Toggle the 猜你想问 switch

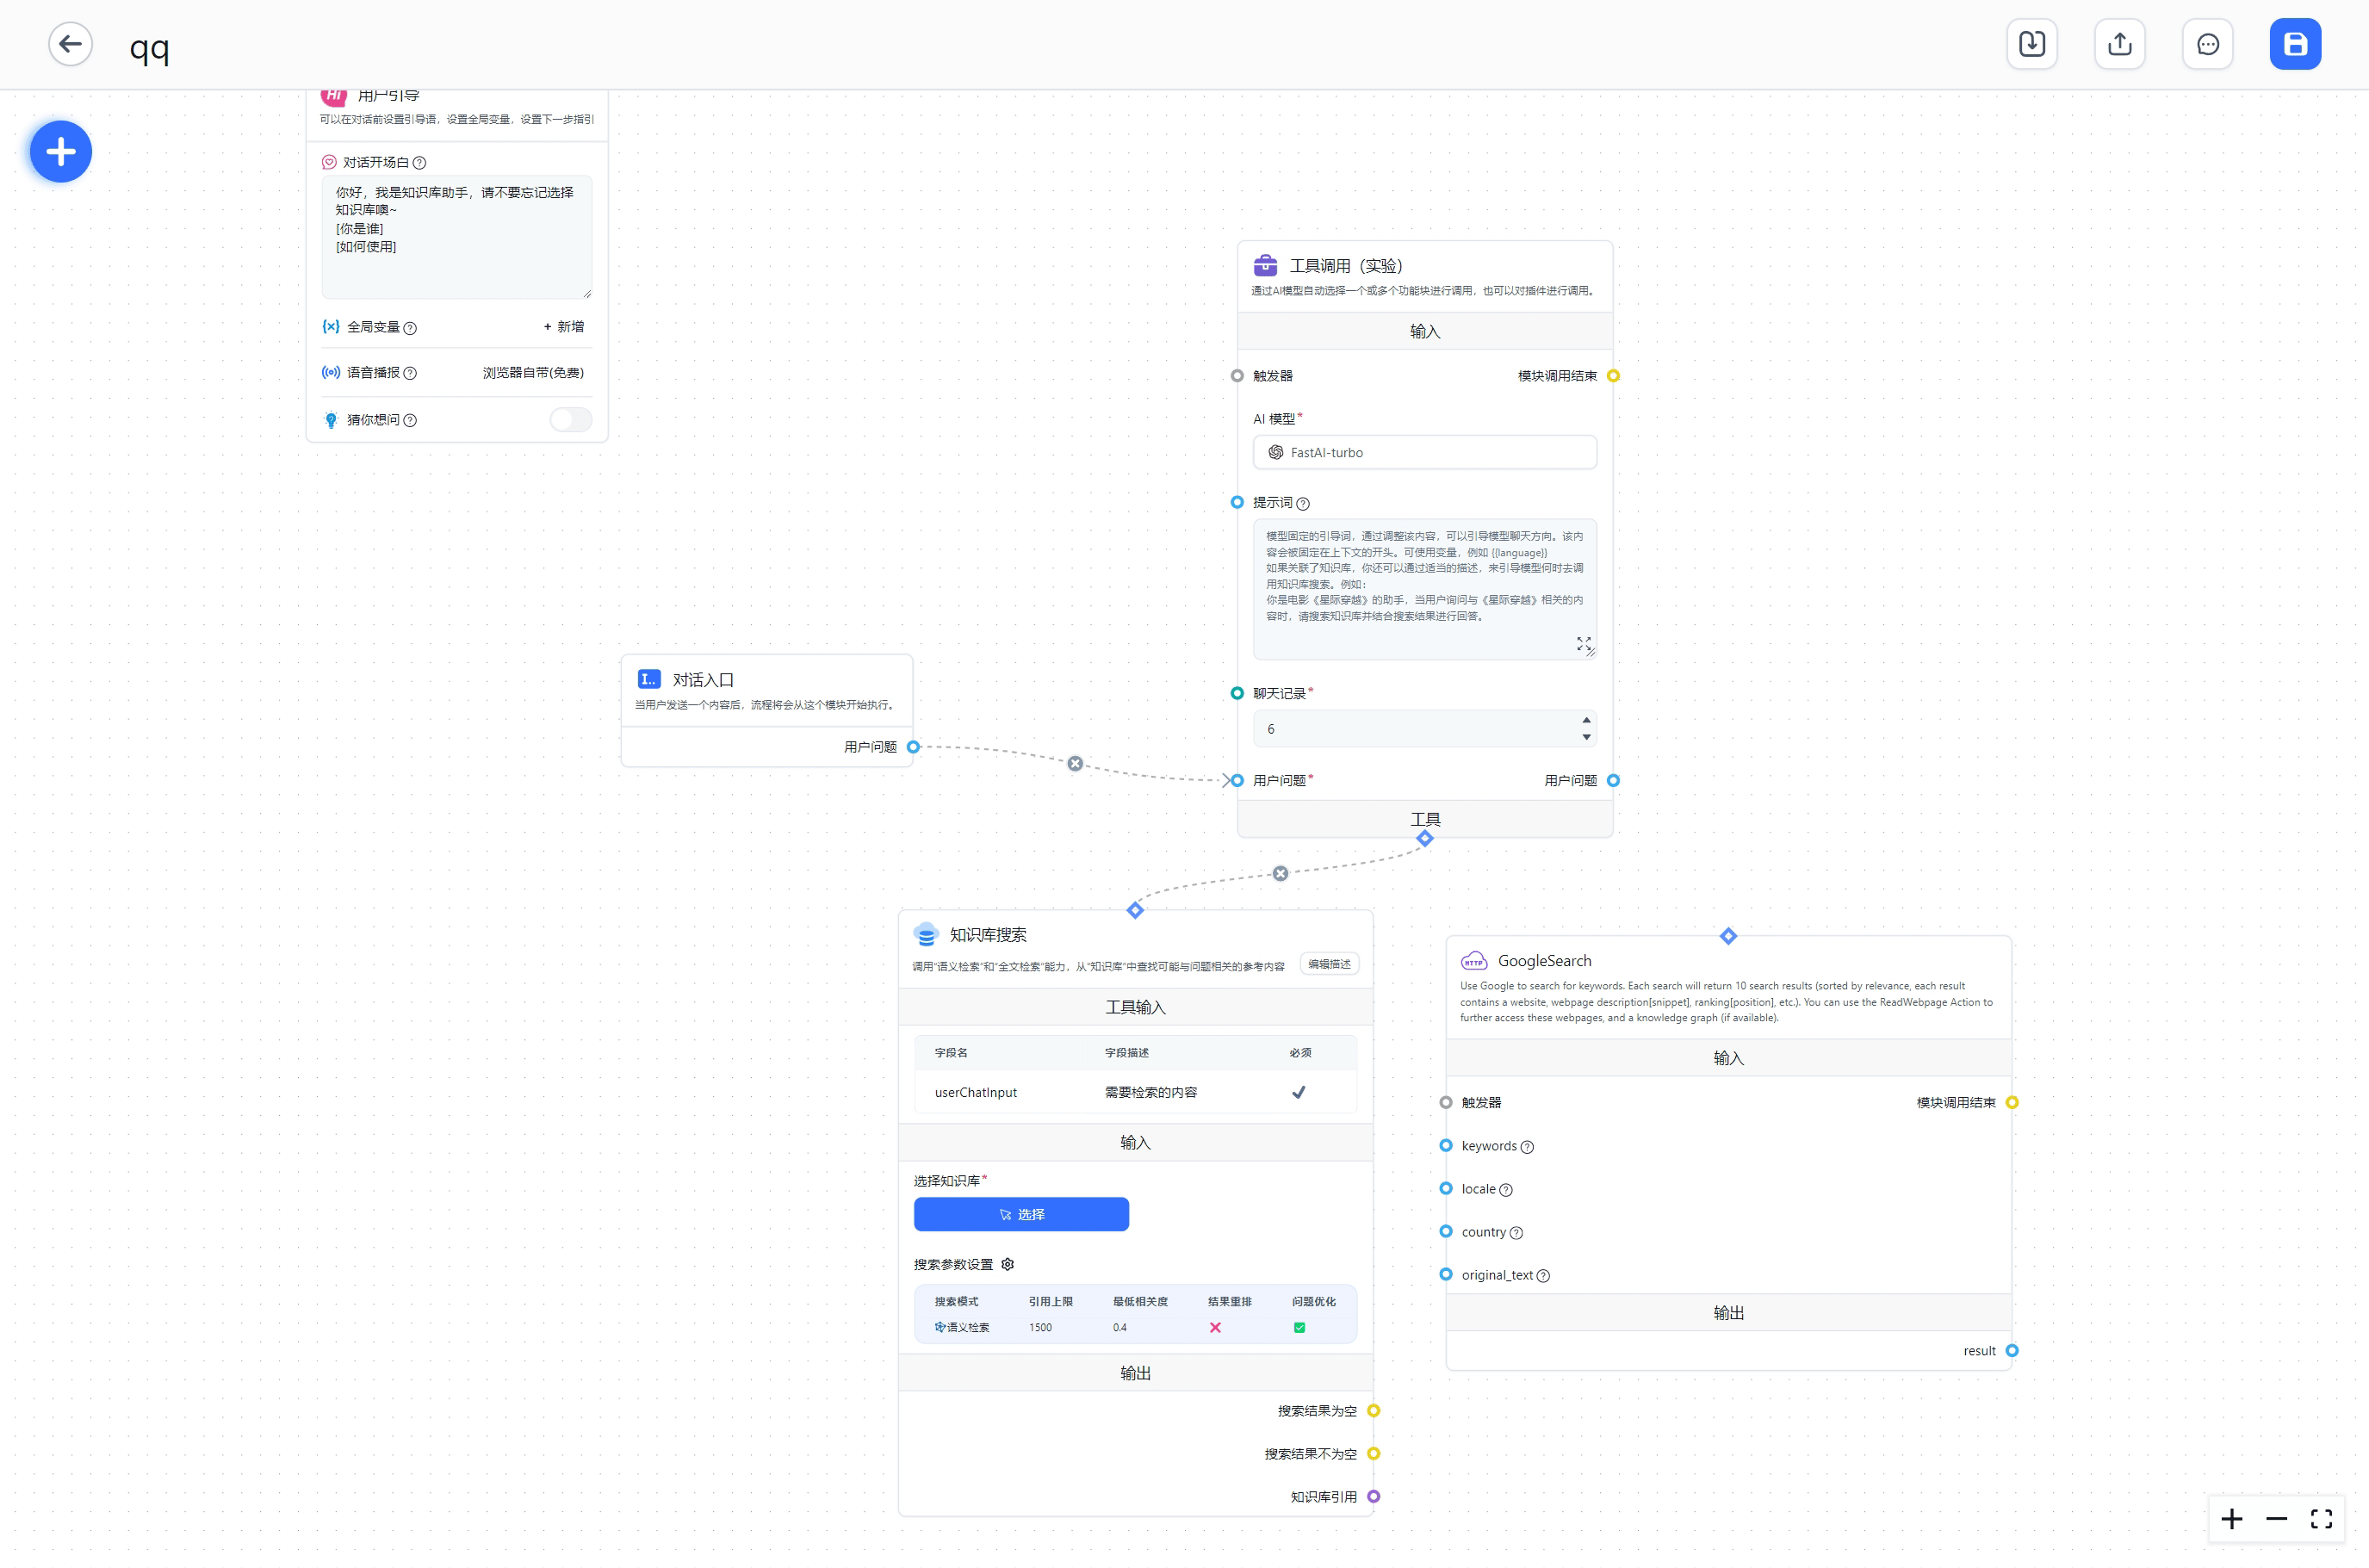tap(570, 420)
